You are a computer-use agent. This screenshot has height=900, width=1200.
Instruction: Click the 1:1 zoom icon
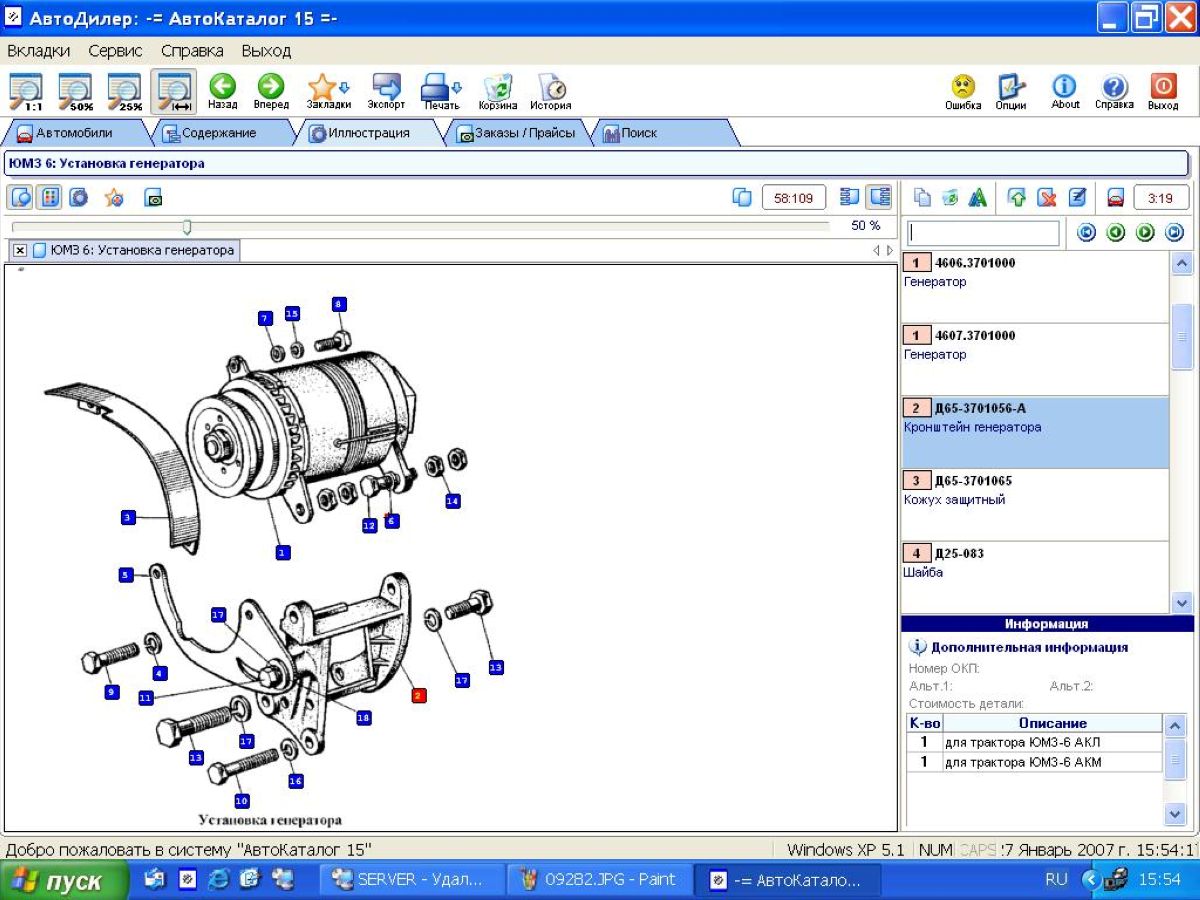25,91
